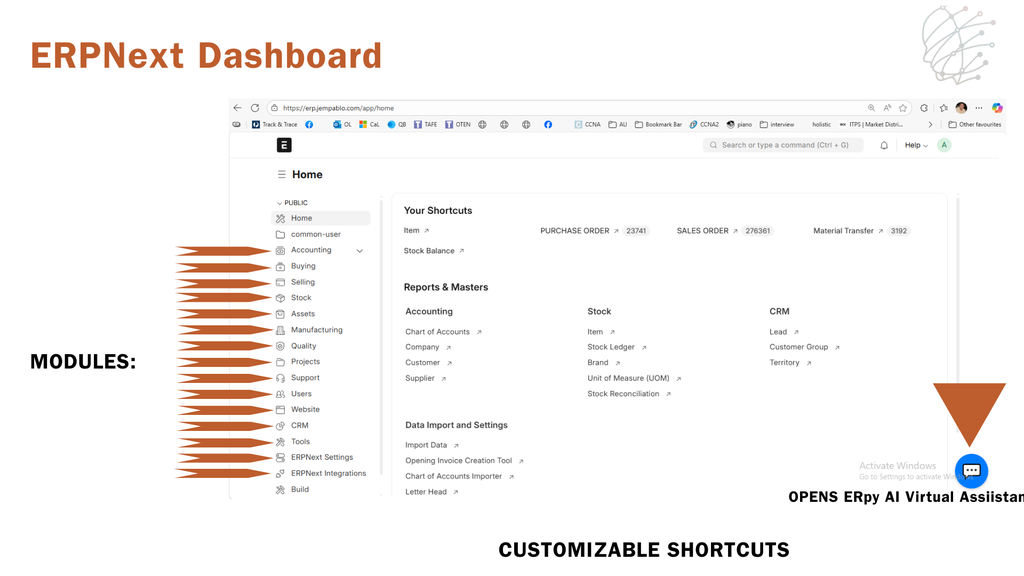Click the Support headset icon
The height and width of the screenshot is (576, 1024).
click(280, 378)
